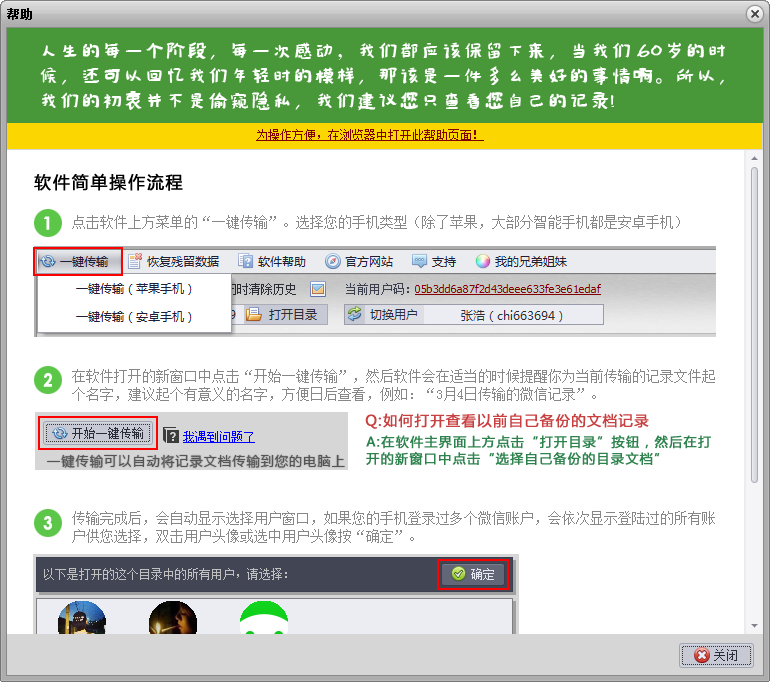This screenshot has width=770, height=682.
Task: Click the 支持 chat bubble icon
Action: pyautogui.click(x=419, y=262)
